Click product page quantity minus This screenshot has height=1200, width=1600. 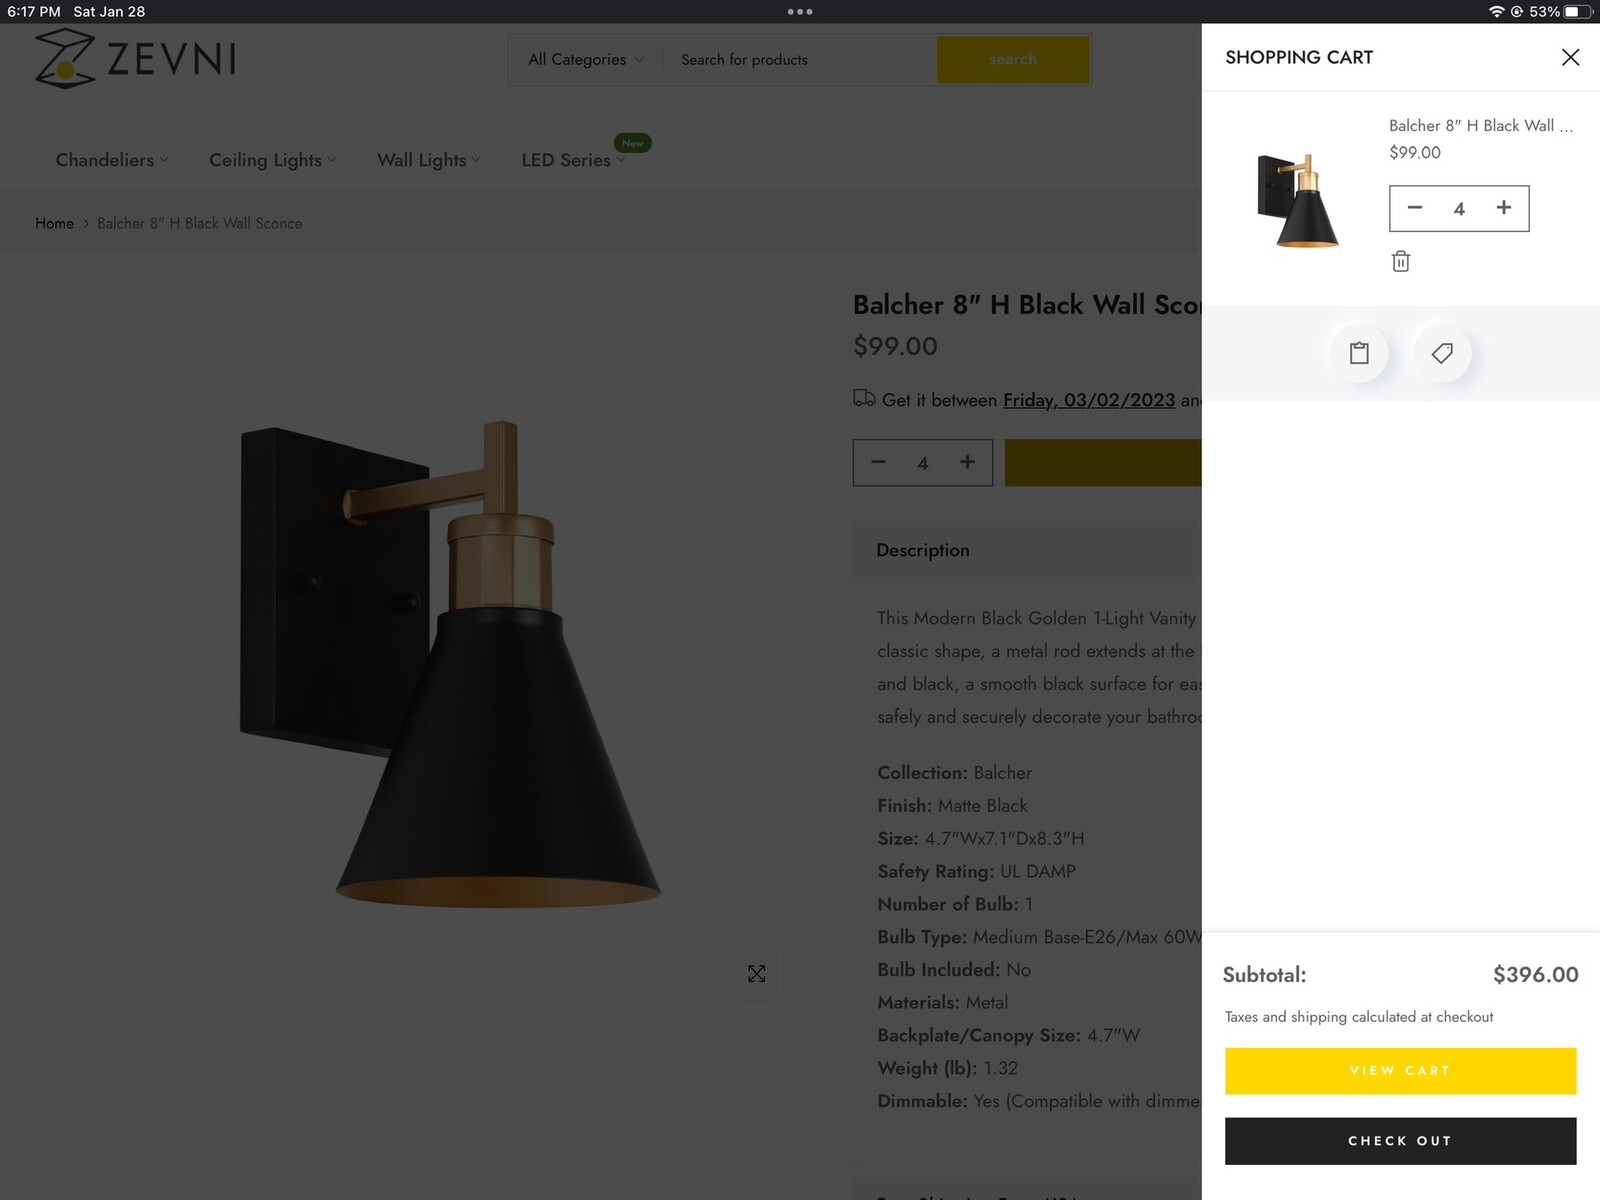(878, 462)
